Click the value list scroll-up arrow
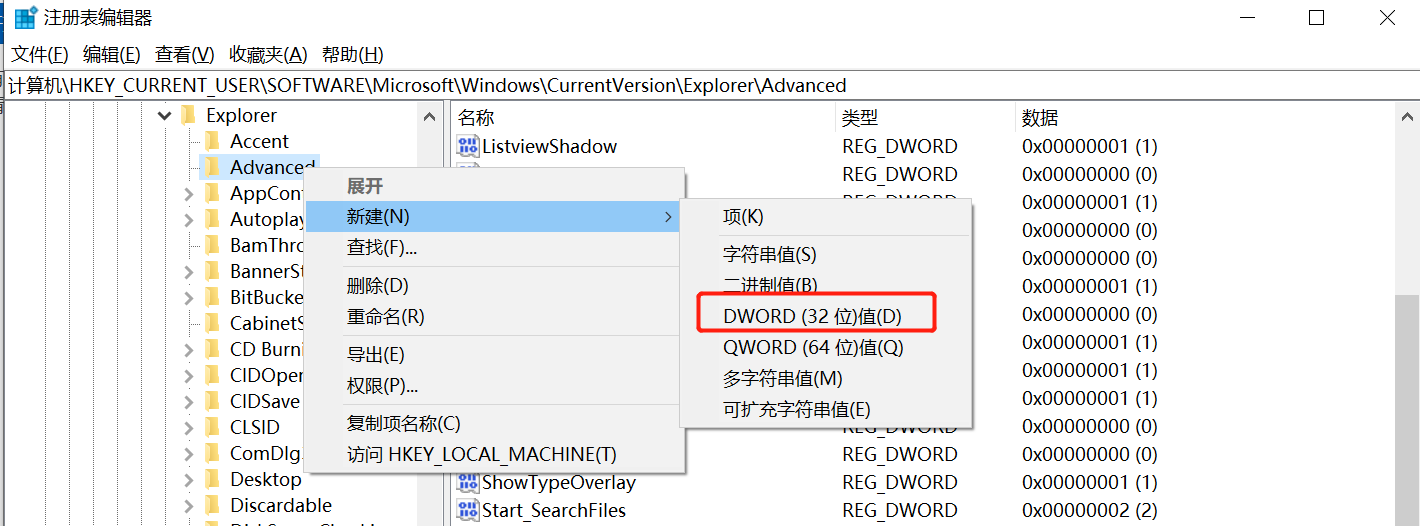 [x=1407, y=116]
